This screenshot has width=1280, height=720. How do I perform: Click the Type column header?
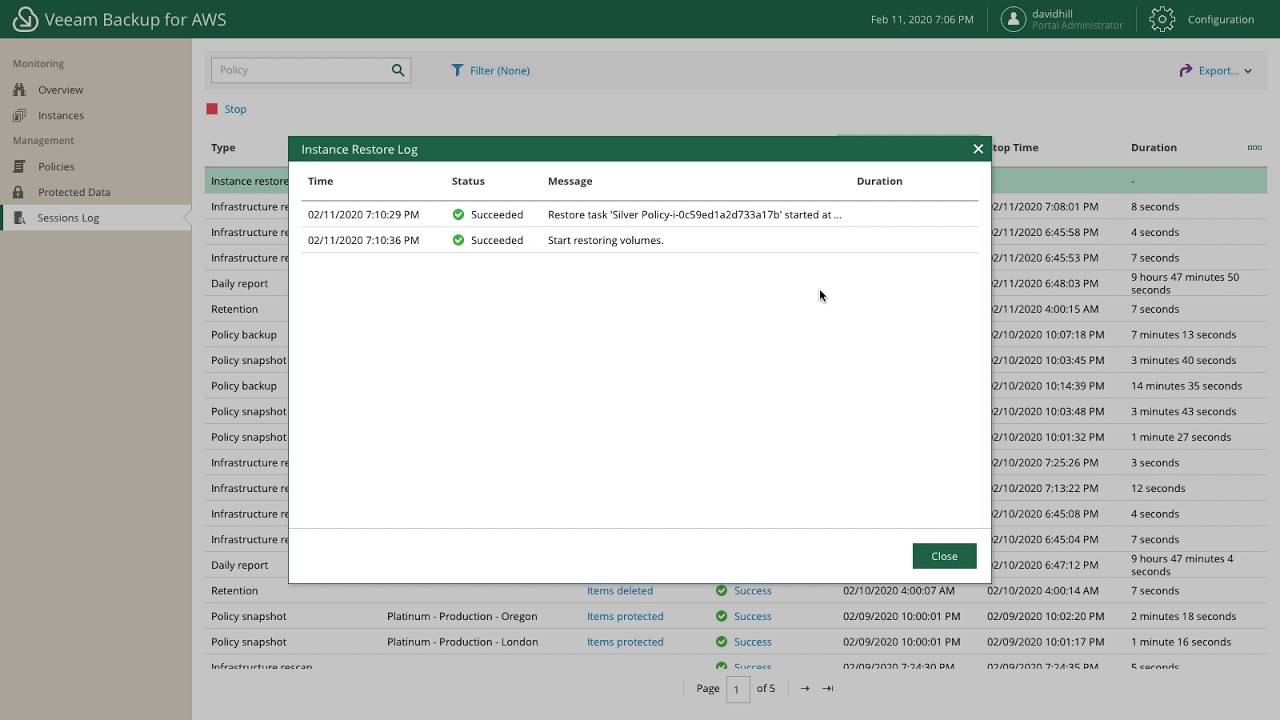click(223, 148)
